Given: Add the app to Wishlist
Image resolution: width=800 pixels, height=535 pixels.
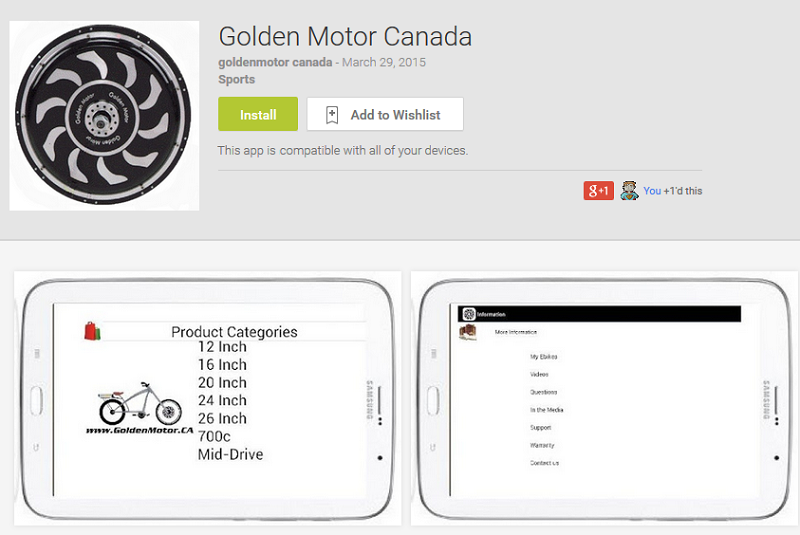Looking at the screenshot, I should pos(385,114).
